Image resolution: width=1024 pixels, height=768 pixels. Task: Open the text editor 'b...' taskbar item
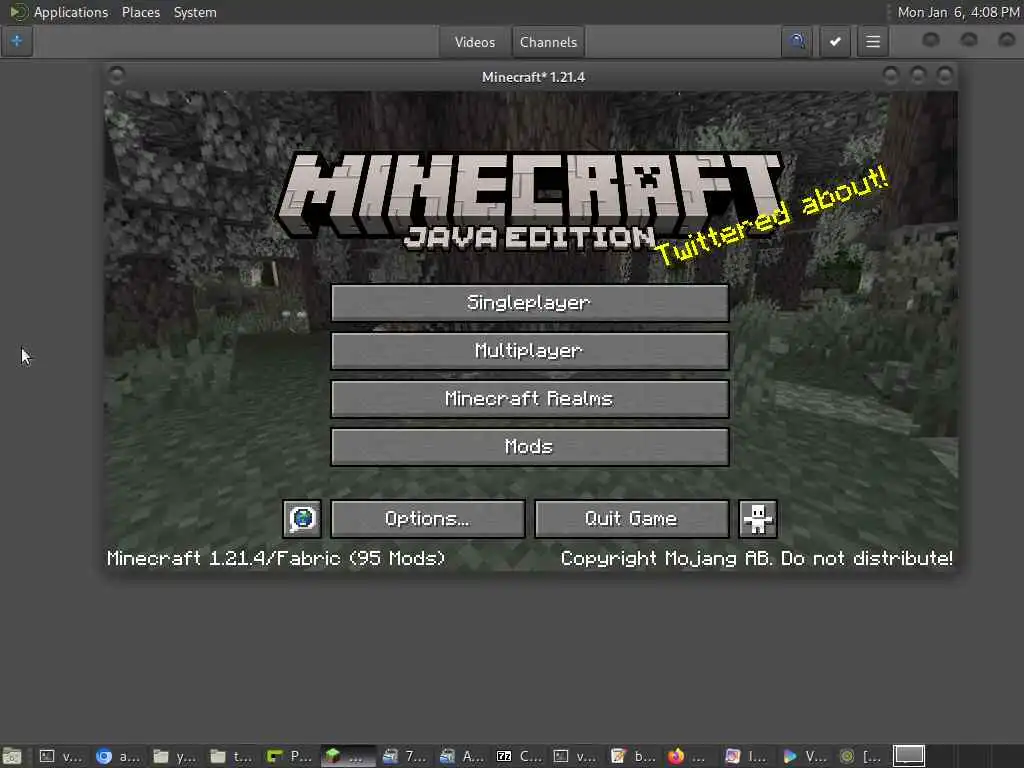tap(632, 756)
